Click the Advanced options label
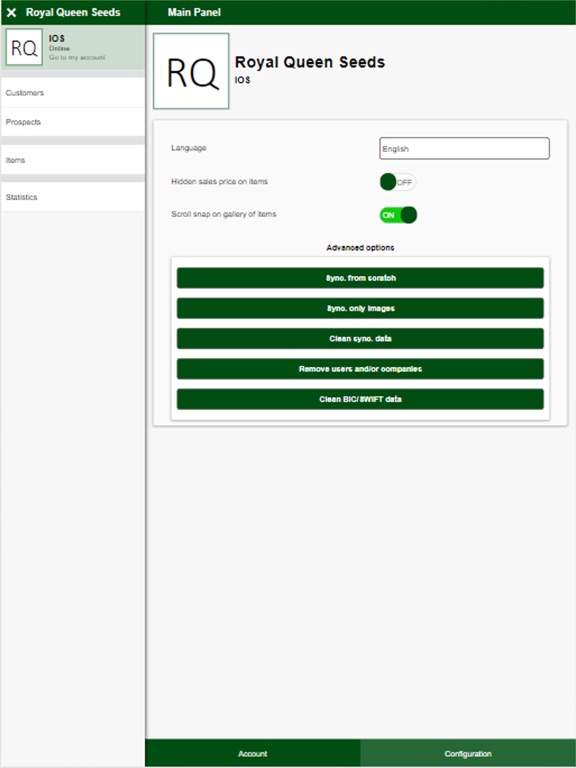The width and height of the screenshot is (576, 768). (360, 248)
